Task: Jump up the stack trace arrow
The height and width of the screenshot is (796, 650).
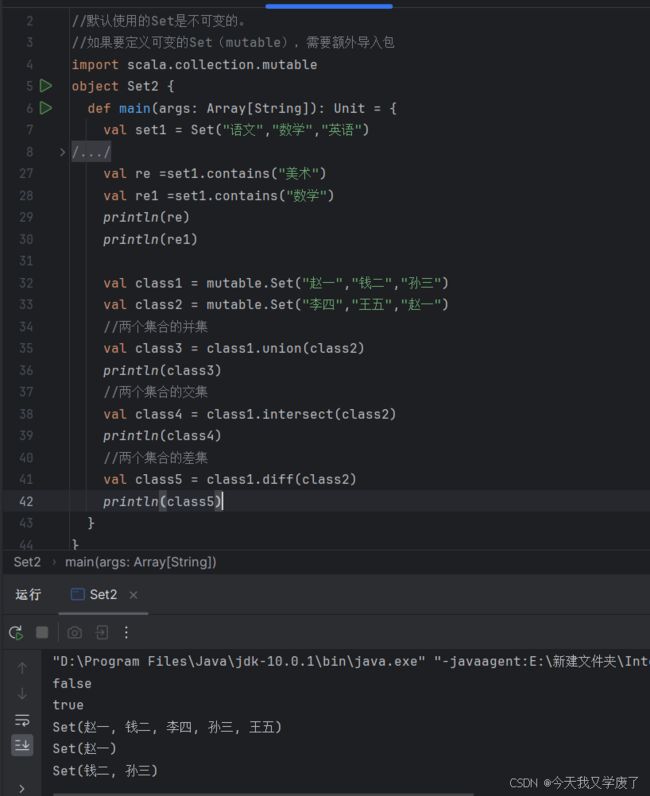Action: pos(22,668)
